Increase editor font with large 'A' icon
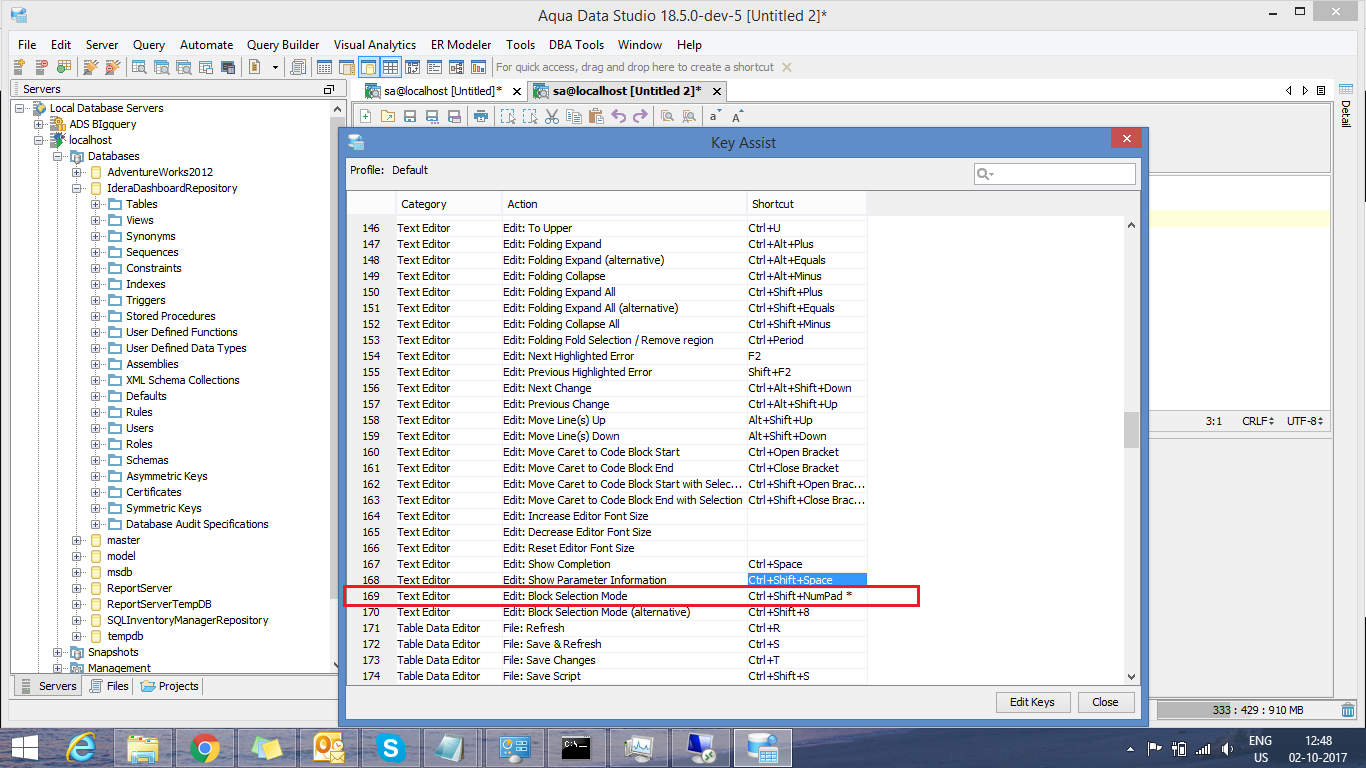 tap(737, 116)
